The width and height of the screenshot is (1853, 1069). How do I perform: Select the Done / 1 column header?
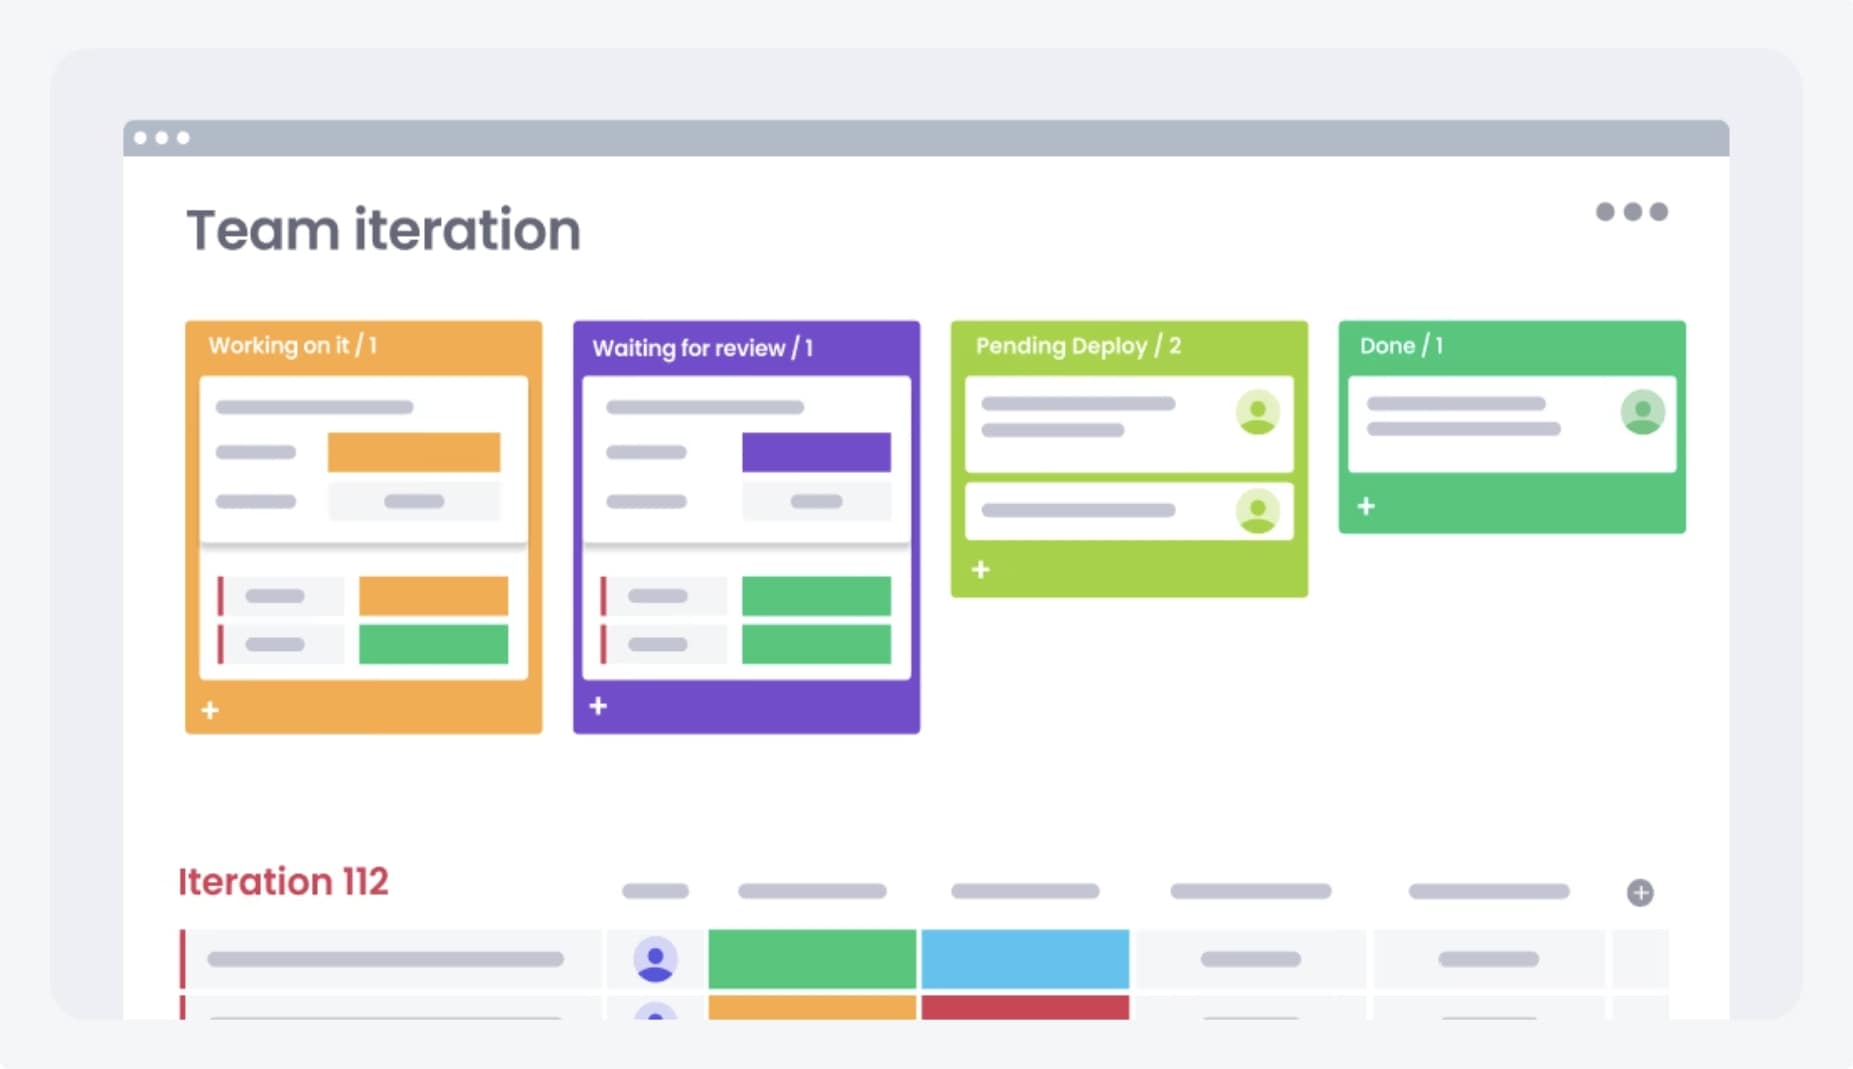[1401, 346]
